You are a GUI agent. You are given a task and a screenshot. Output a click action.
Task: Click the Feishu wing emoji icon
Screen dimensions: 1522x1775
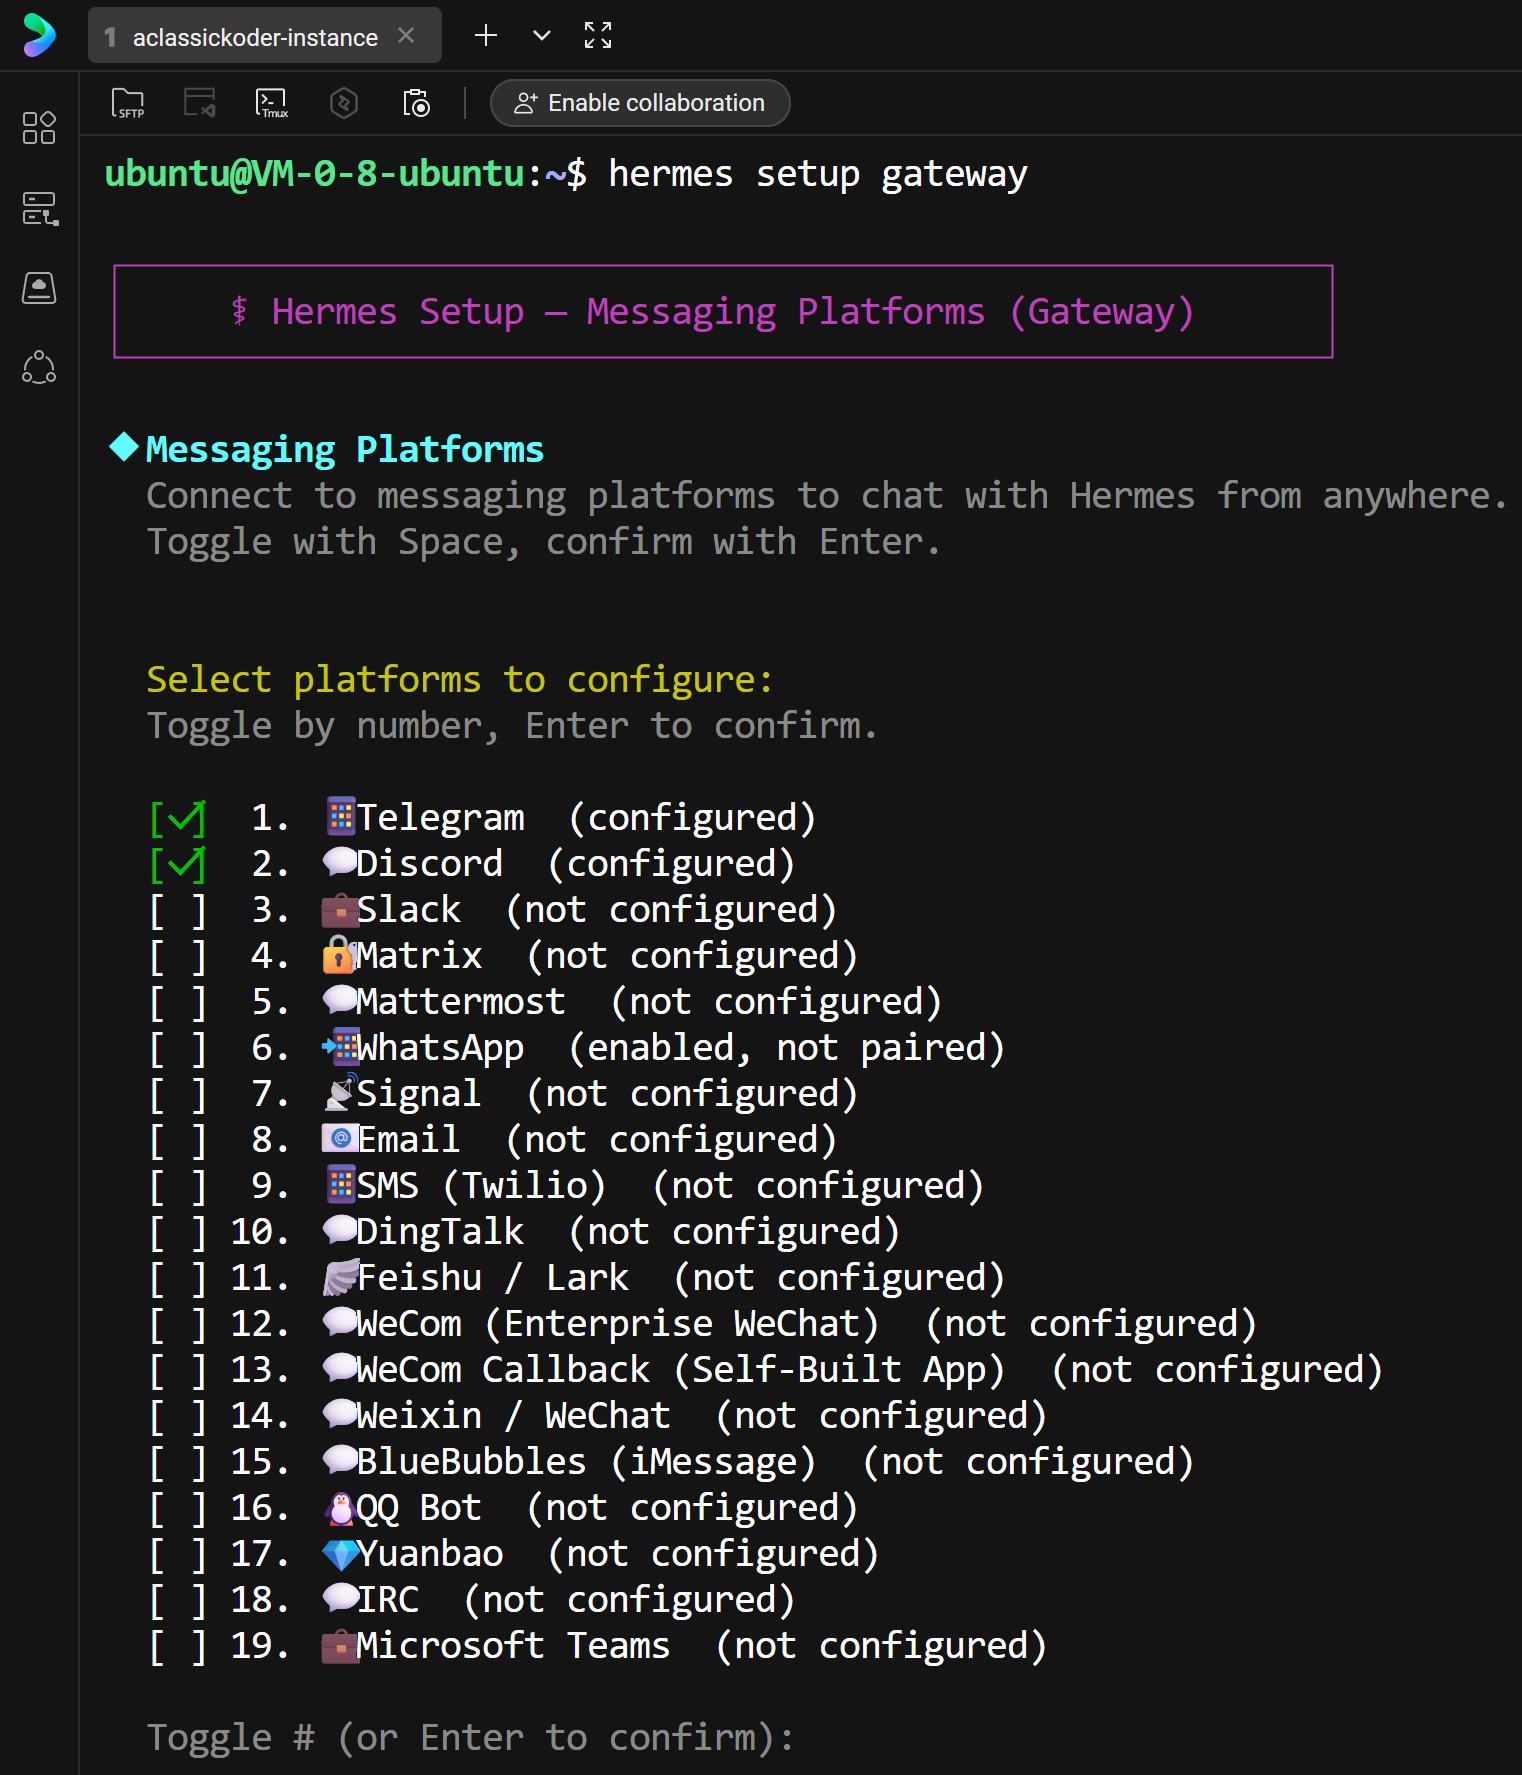click(340, 1277)
